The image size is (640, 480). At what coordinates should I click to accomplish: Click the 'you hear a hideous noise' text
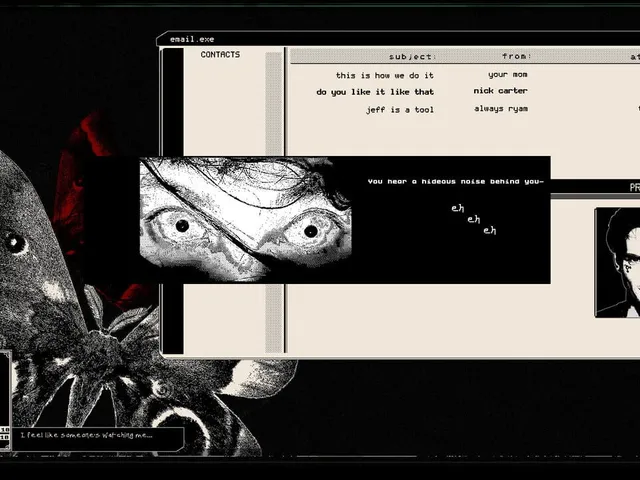click(456, 182)
